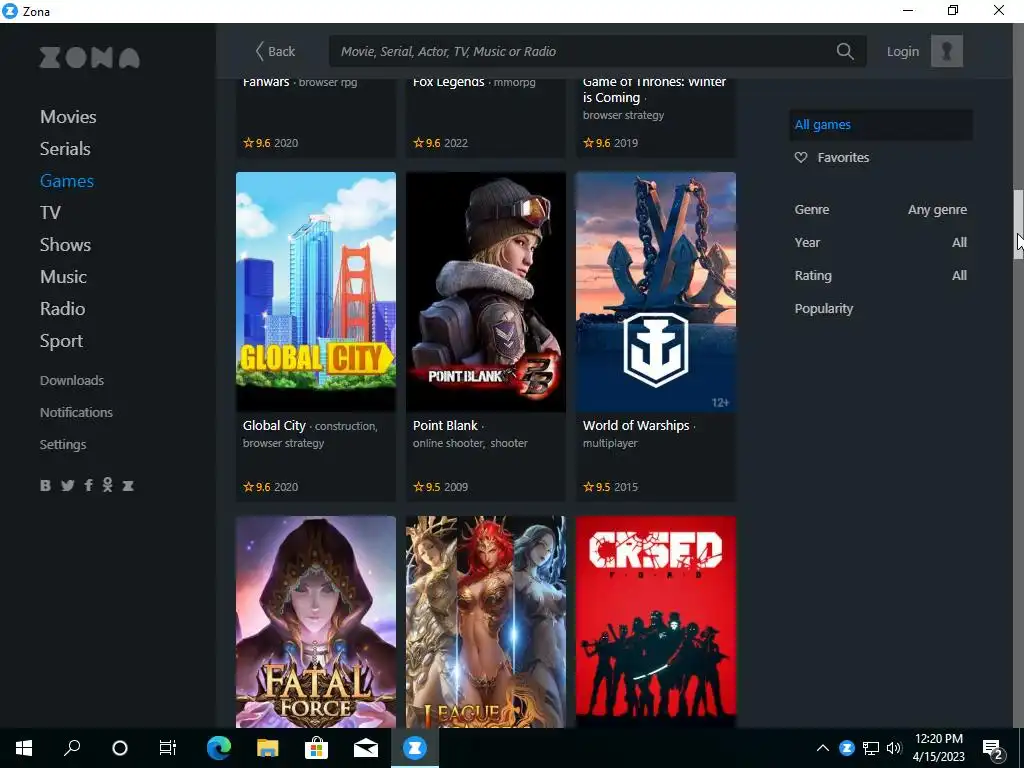Click the vertical scrollbar thumb
This screenshot has height=768, width=1024.
pos(1018,225)
